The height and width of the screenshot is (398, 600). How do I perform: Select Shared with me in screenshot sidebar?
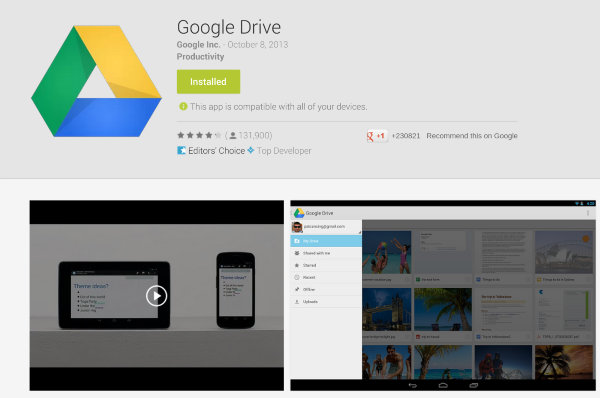(x=326, y=253)
